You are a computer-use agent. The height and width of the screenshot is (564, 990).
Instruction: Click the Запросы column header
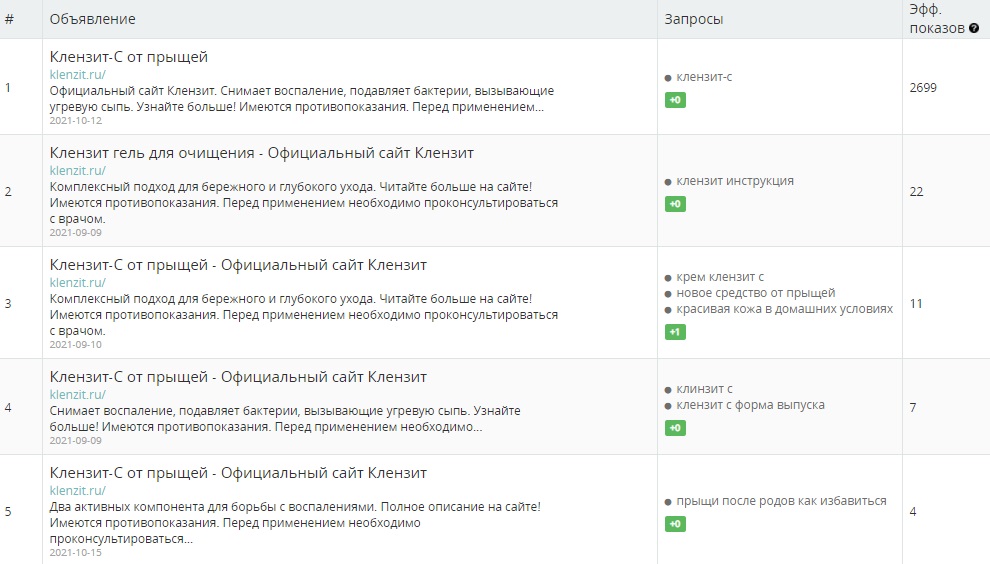693,20
